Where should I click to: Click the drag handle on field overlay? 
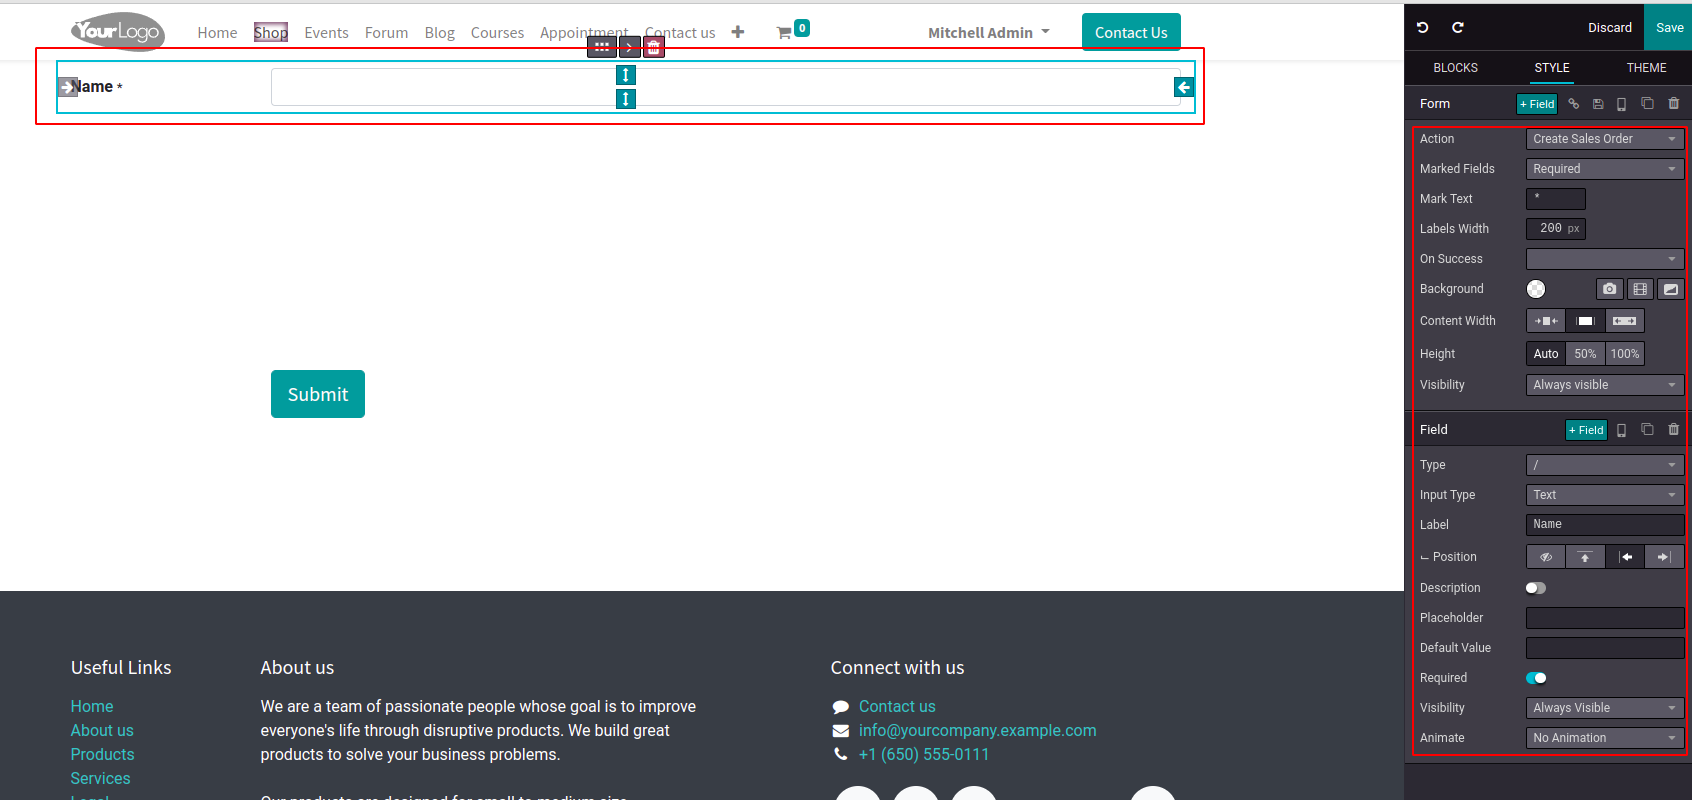point(602,47)
